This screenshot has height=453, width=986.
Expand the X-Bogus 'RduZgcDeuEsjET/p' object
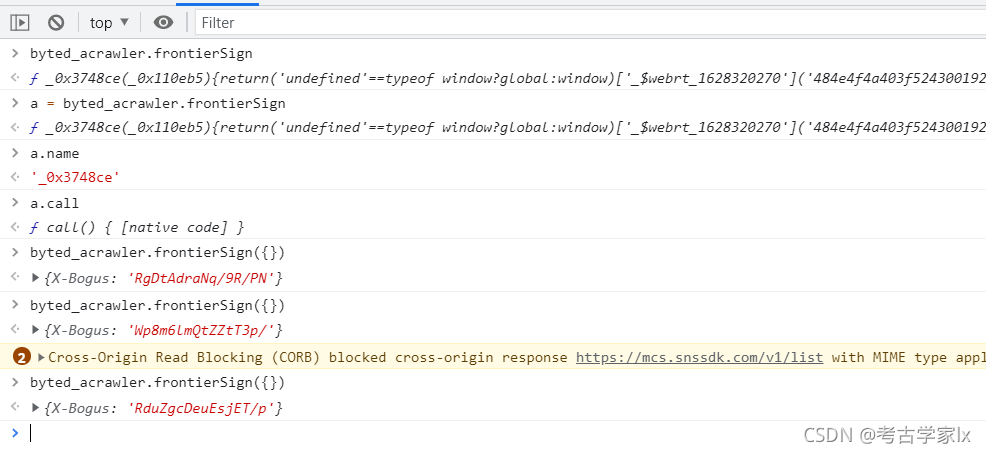[36, 408]
